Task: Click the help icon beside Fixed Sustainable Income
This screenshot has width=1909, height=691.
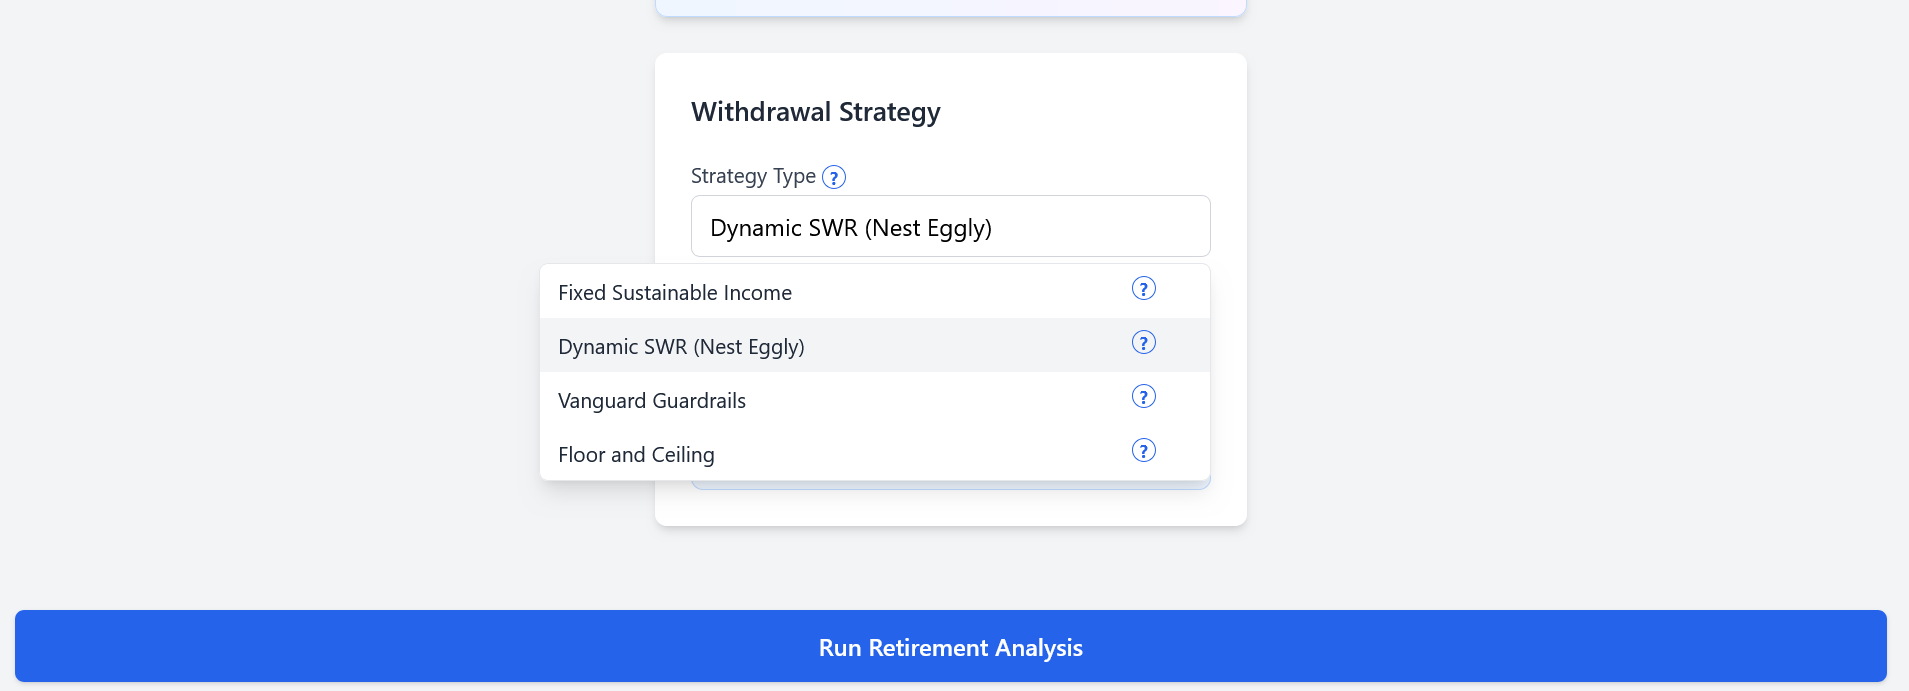Action: tap(1142, 288)
